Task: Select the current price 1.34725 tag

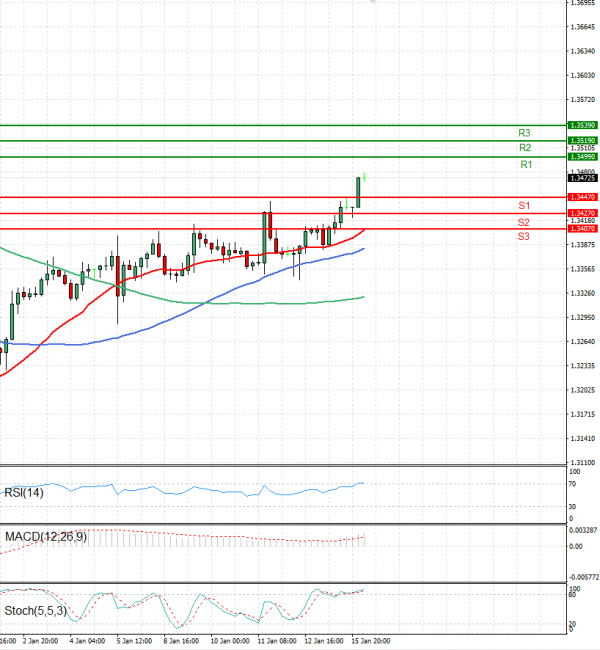Action: click(x=583, y=178)
